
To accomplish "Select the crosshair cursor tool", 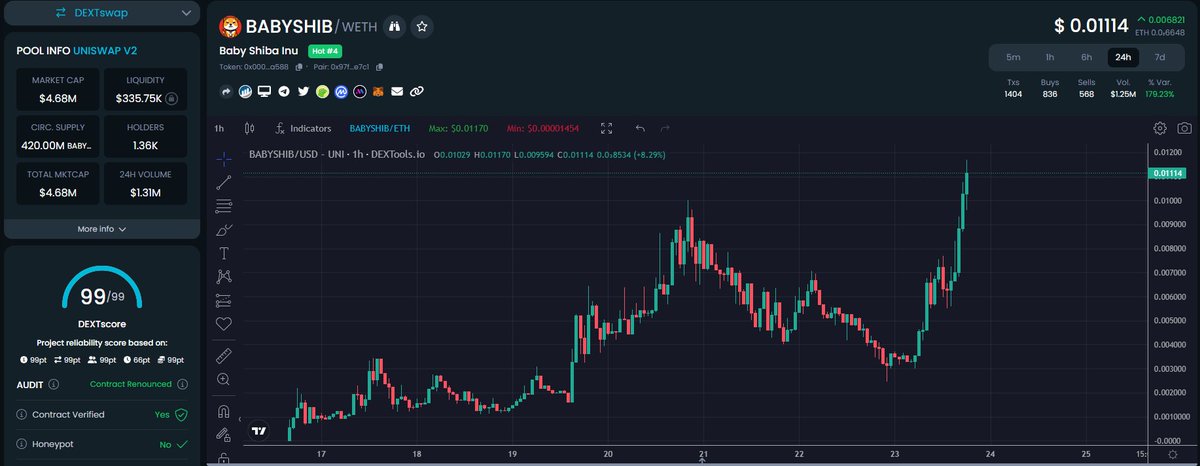I will 224,158.
